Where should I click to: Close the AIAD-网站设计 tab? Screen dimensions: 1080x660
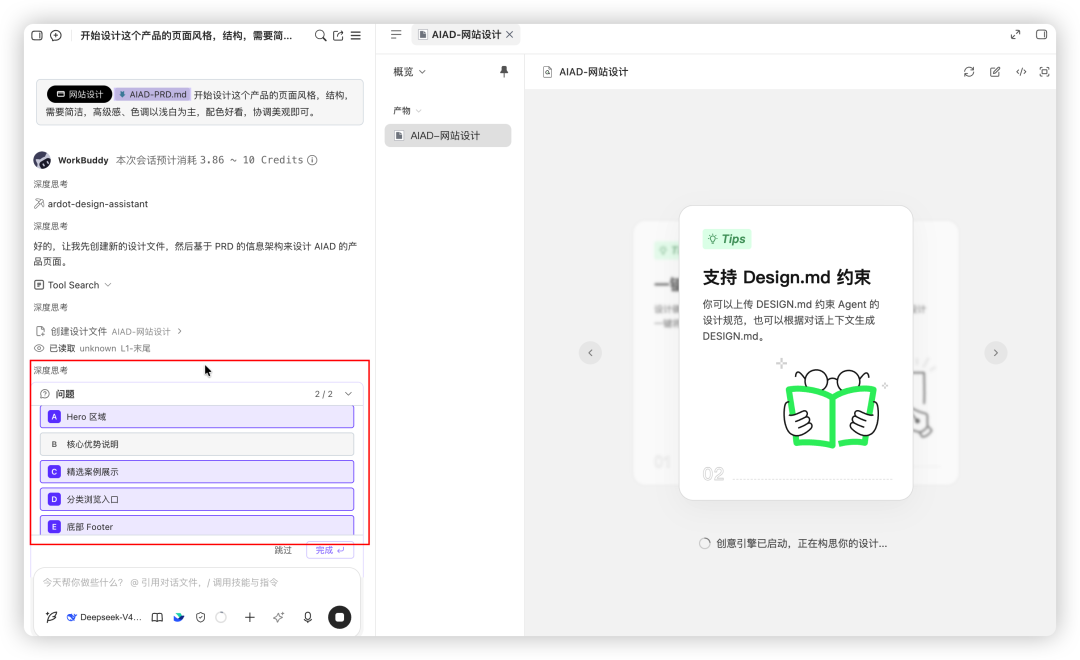pos(510,34)
